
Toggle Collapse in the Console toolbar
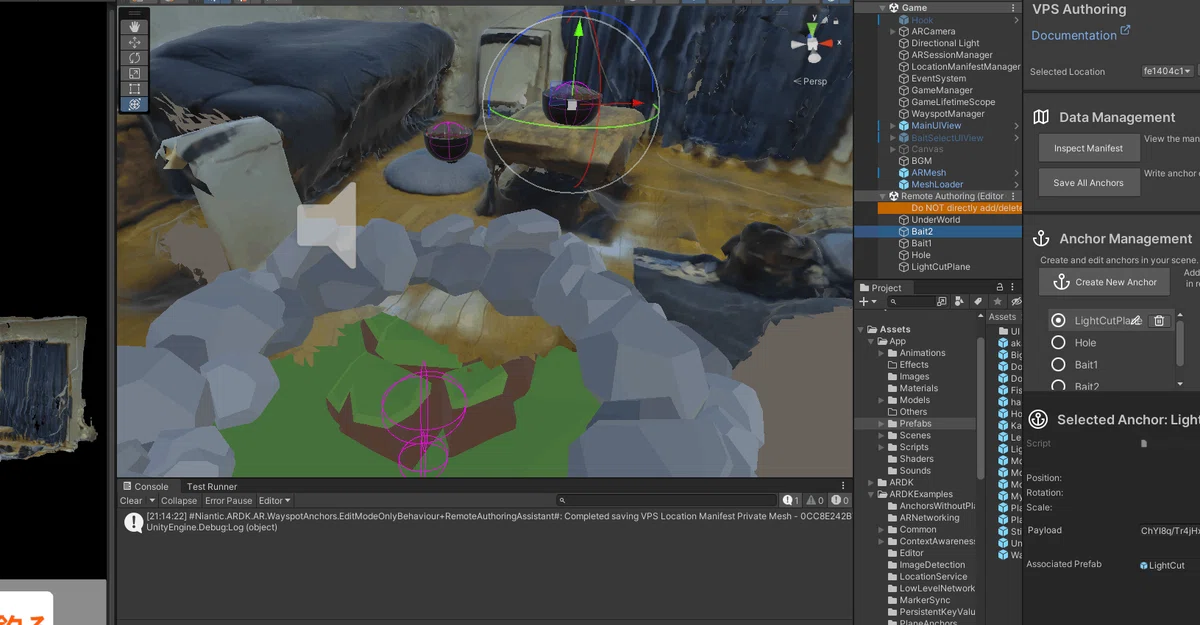tap(179, 500)
